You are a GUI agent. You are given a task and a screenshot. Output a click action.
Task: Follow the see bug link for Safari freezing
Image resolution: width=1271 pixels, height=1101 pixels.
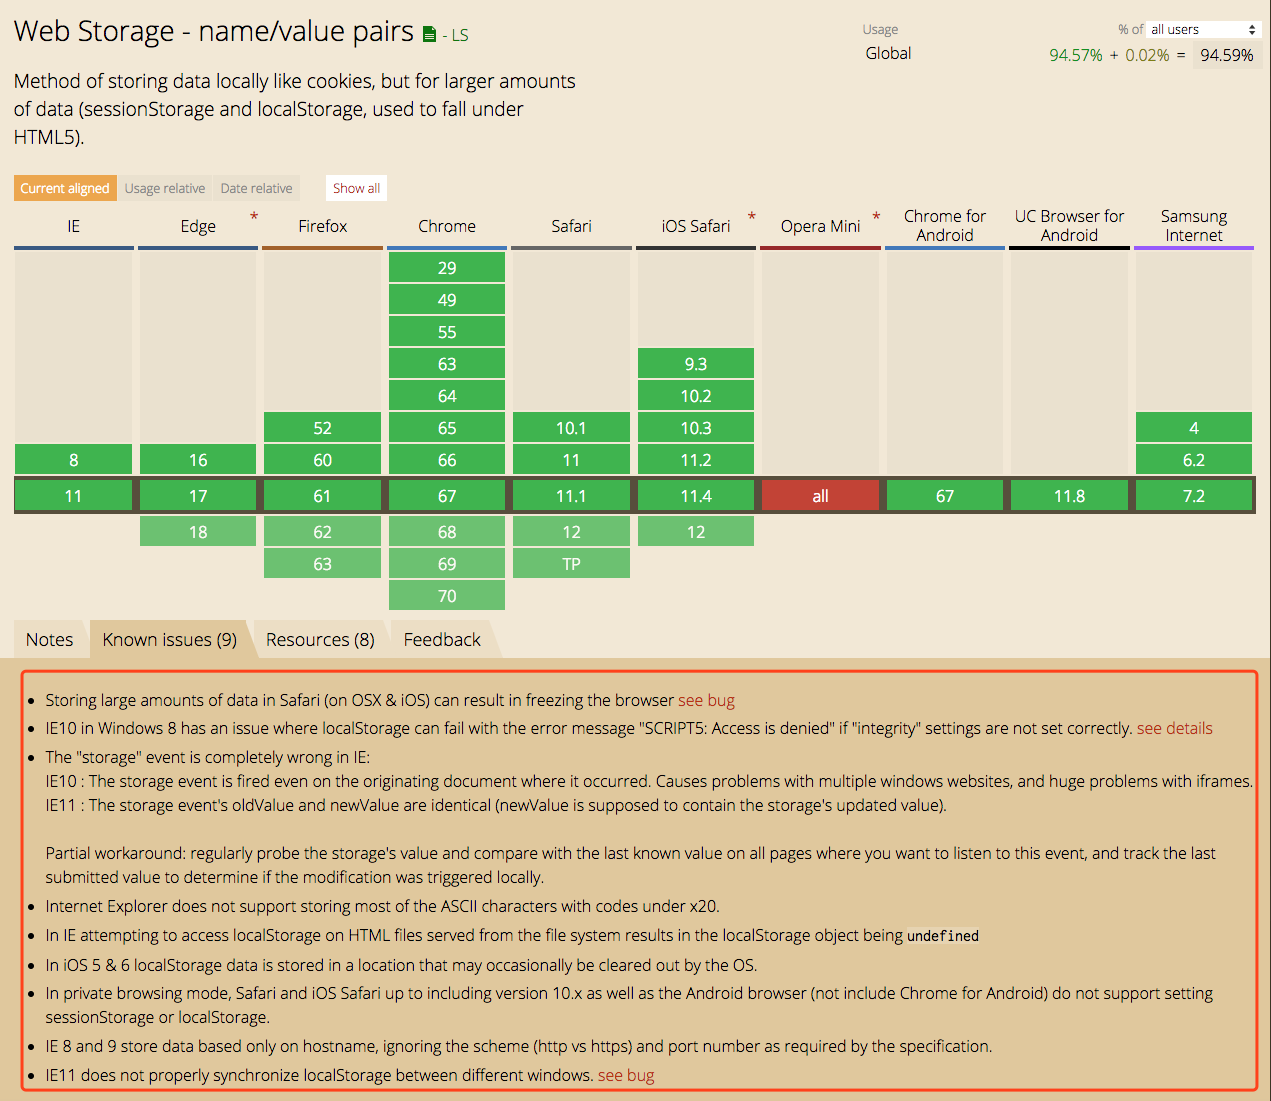(x=707, y=701)
